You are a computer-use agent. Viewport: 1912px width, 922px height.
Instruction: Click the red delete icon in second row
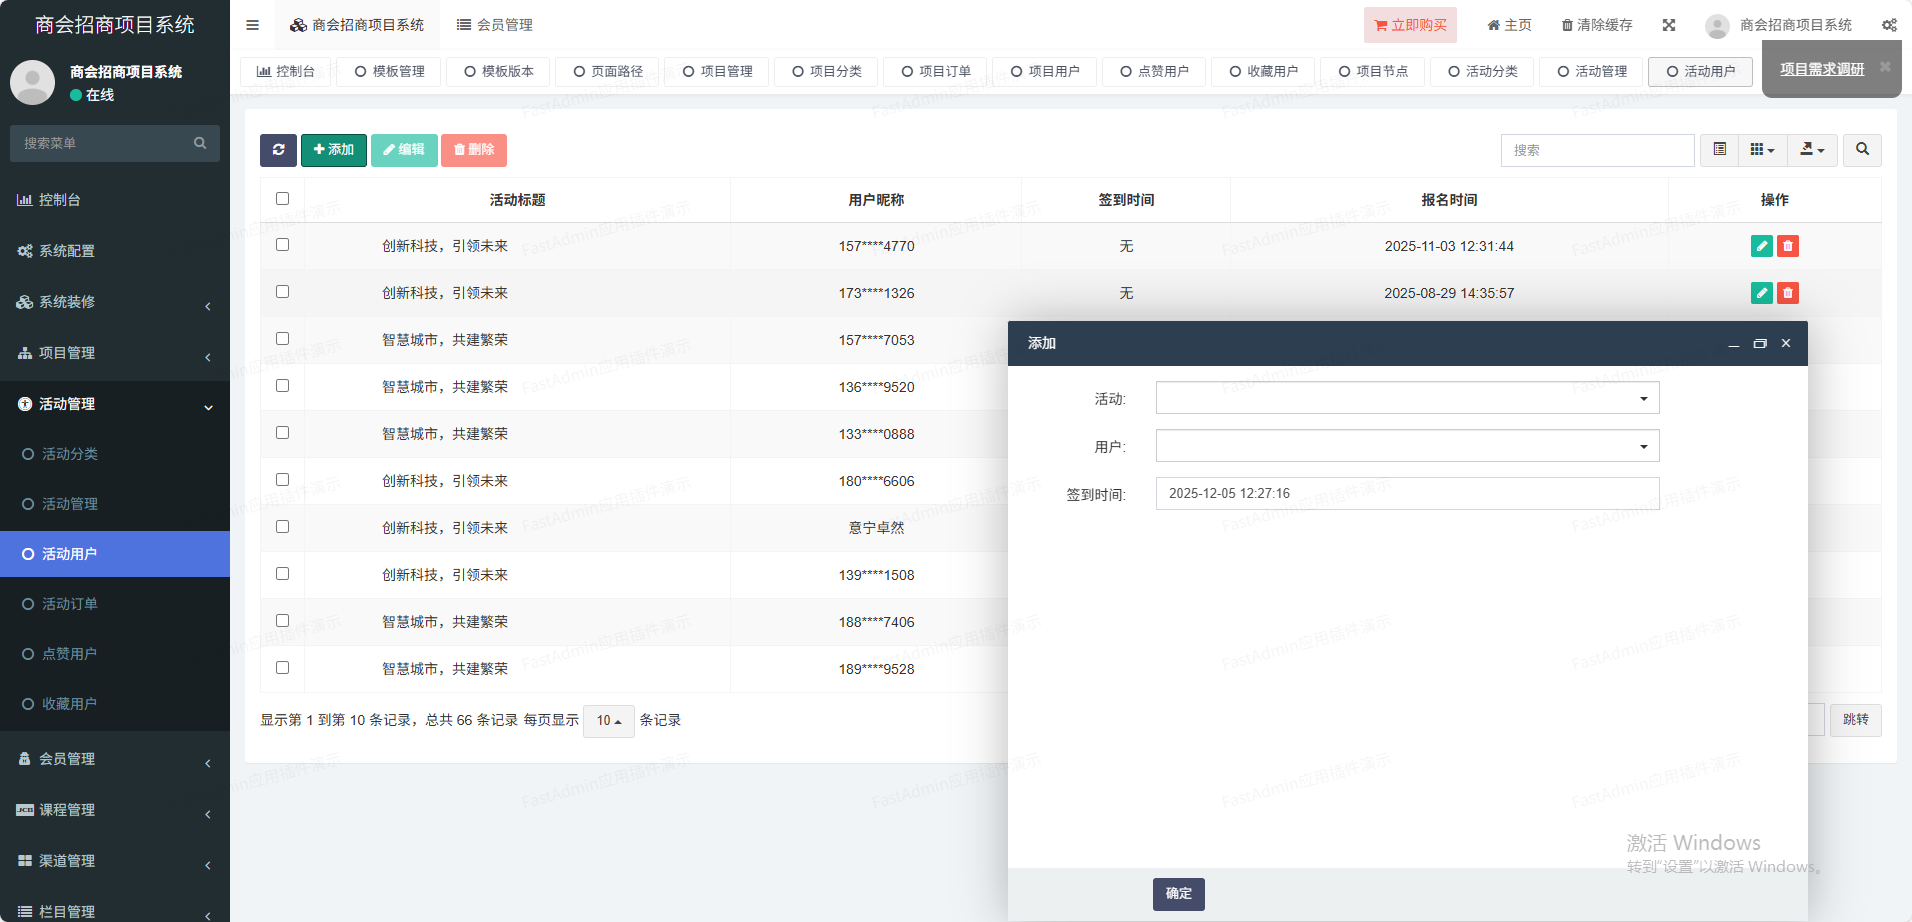(x=1788, y=293)
